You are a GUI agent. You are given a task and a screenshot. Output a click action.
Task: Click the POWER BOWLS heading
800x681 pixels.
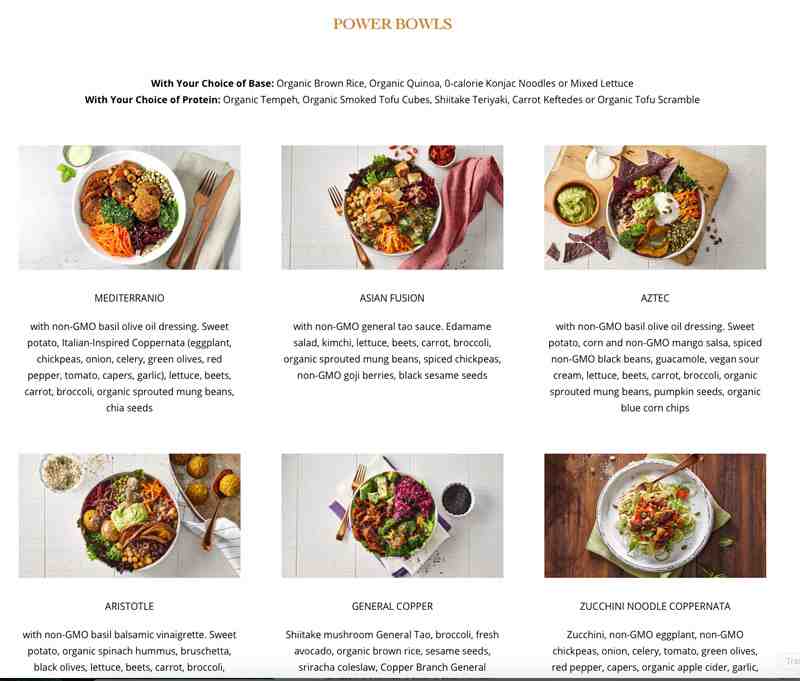click(x=392, y=24)
